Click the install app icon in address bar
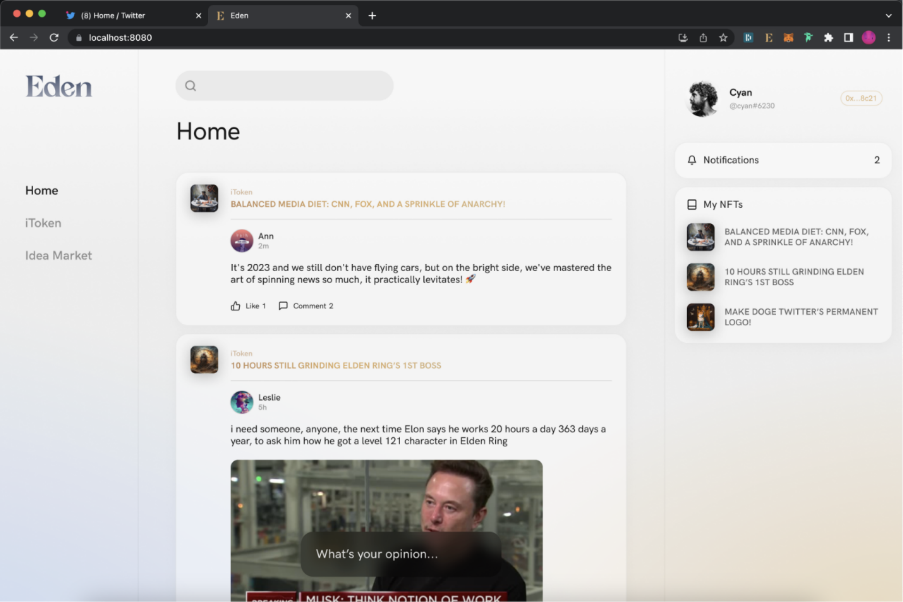Viewport: 903px width, 602px height. pyautogui.click(x=683, y=38)
